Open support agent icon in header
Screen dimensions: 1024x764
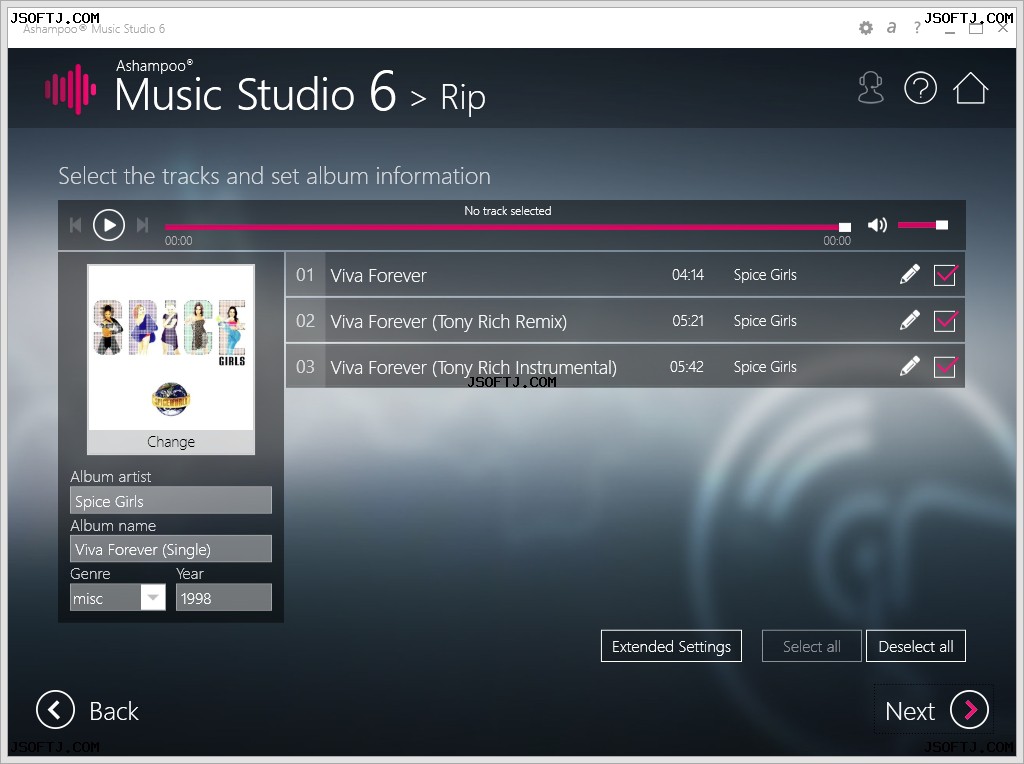tap(871, 88)
